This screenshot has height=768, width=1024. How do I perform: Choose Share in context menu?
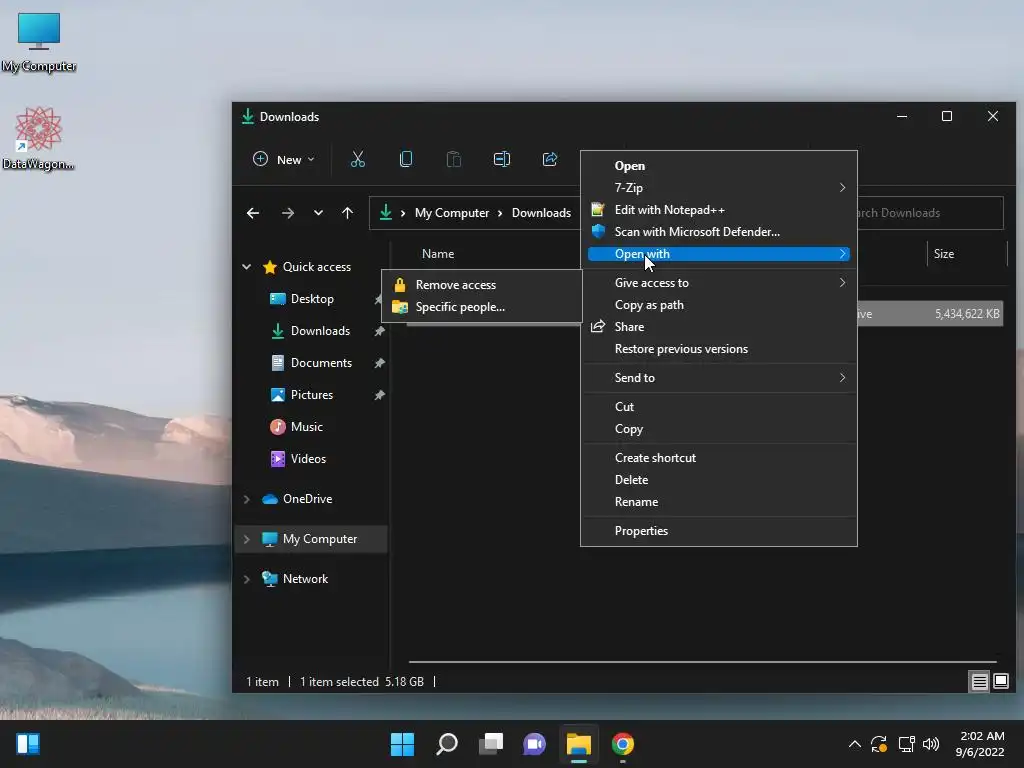click(x=718, y=327)
